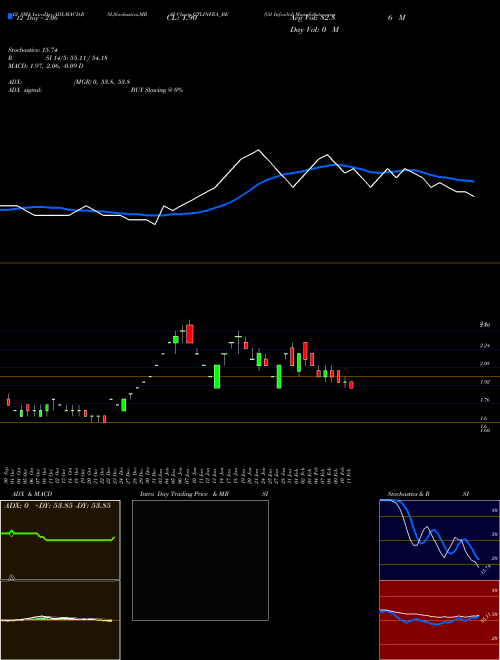Click the 'CL: 1.90' closing price label
The image size is (500, 660).
[x=182, y=18]
